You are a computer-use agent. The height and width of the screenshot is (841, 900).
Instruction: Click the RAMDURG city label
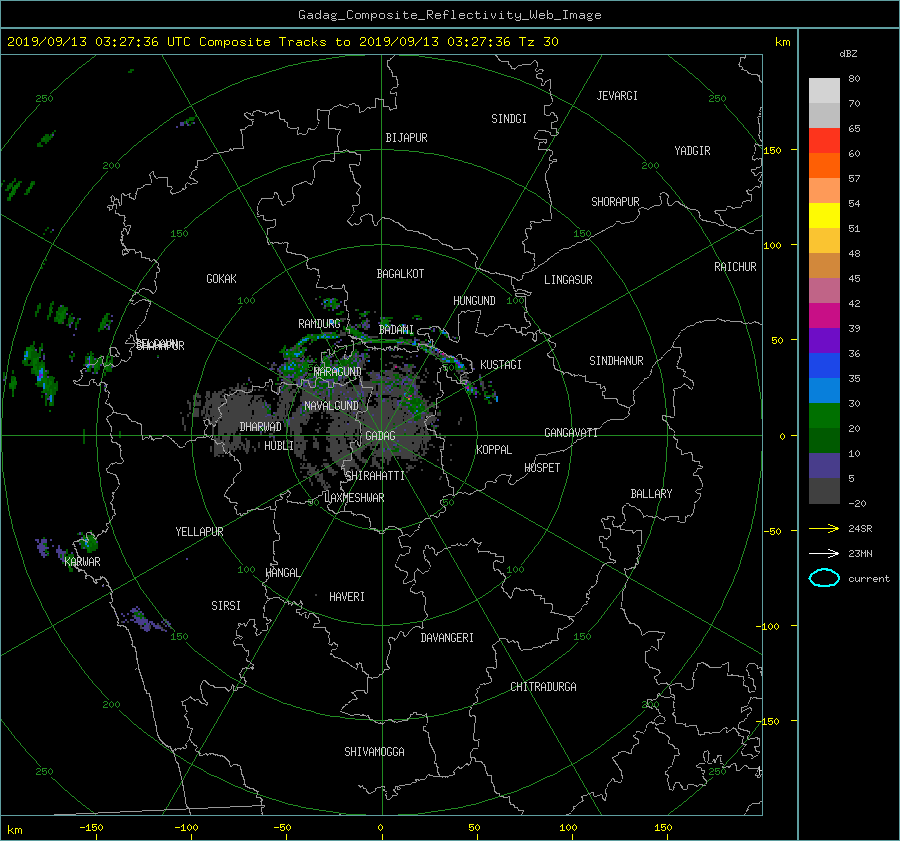coord(319,324)
